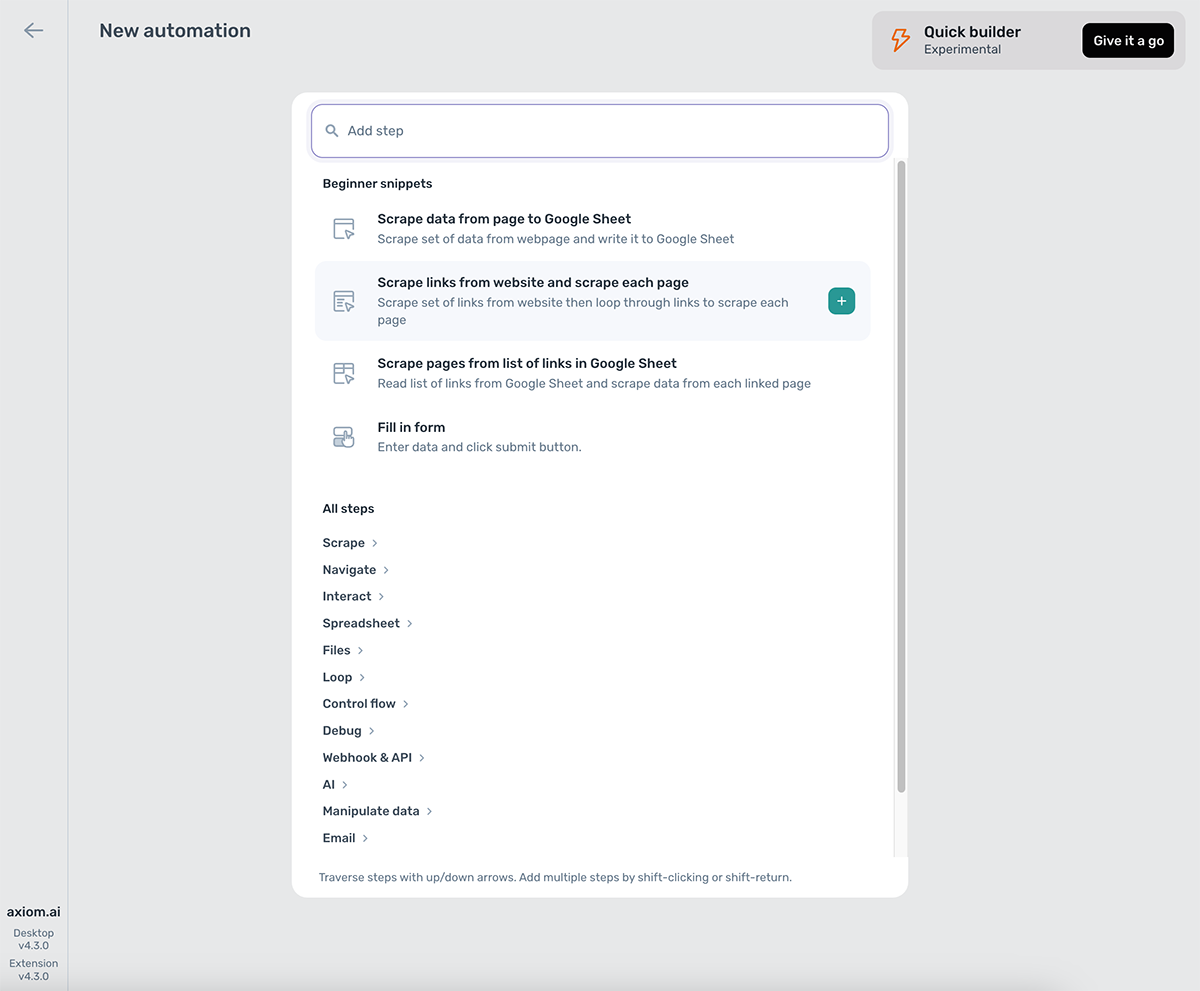Expand the Spreadsheet steps category
The width and height of the screenshot is (1200, 991).
368,623
